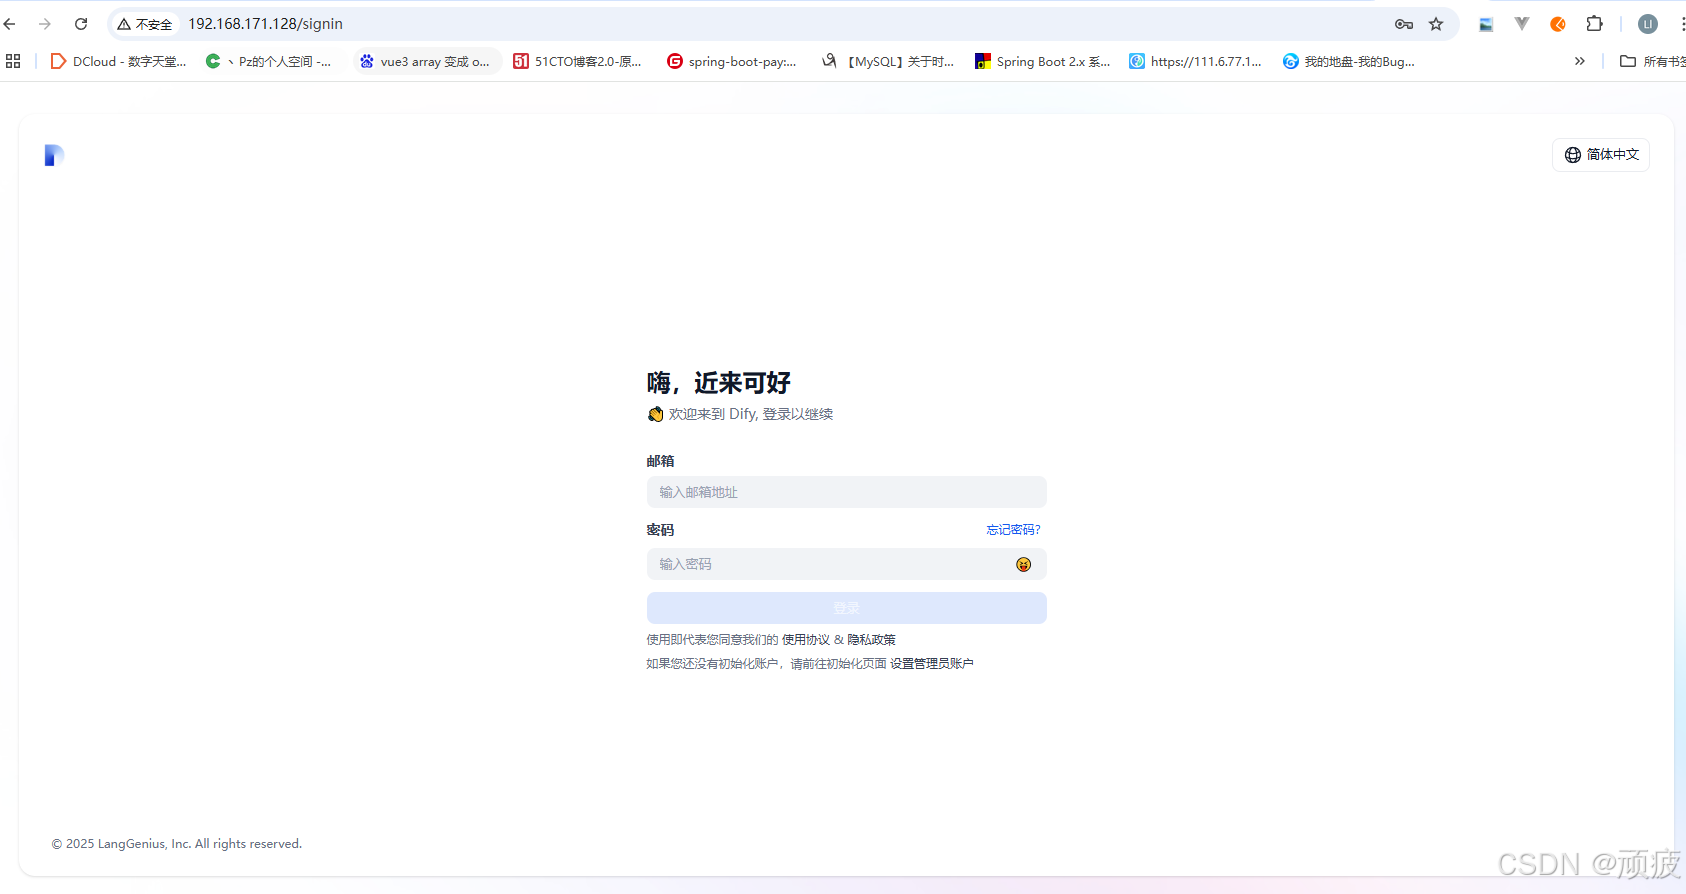Open the Pz的个人空间 bookmark
The height and width of the screenshot is (894, 1686).
click(x=268, y=61)
